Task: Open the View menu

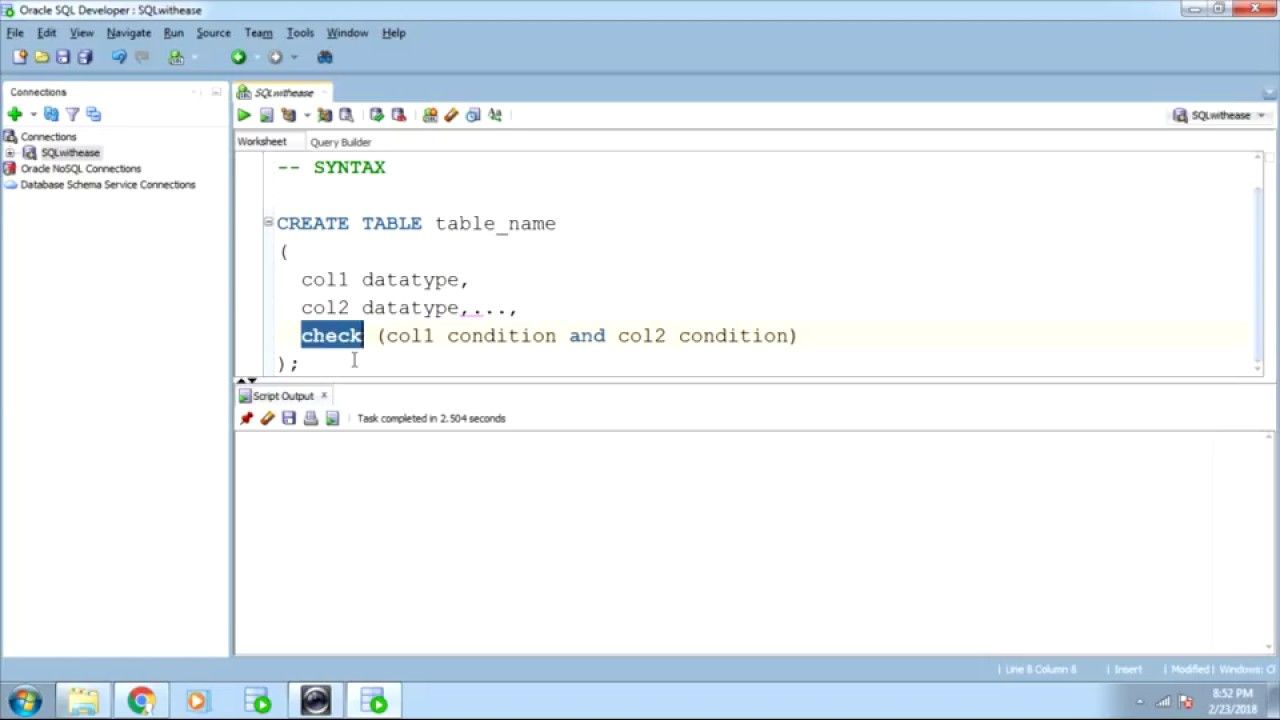Action: tap(82, 33)
